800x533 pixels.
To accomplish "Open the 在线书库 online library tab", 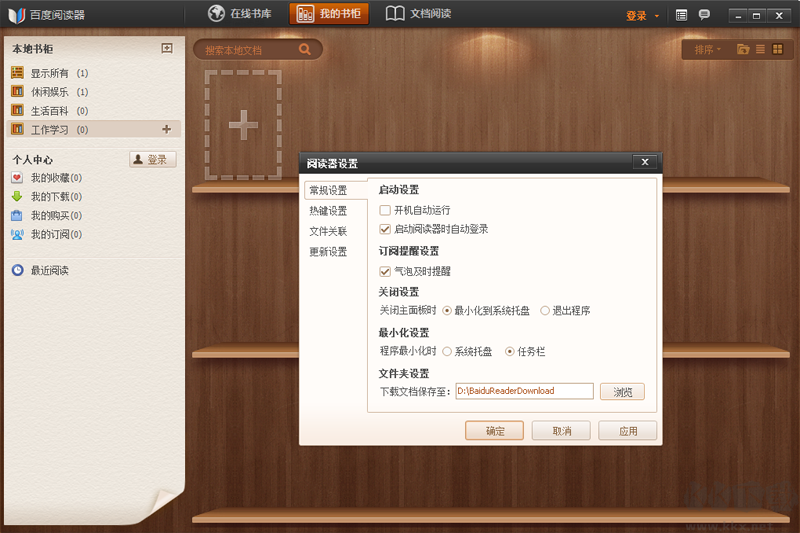I will pos(239,14).
